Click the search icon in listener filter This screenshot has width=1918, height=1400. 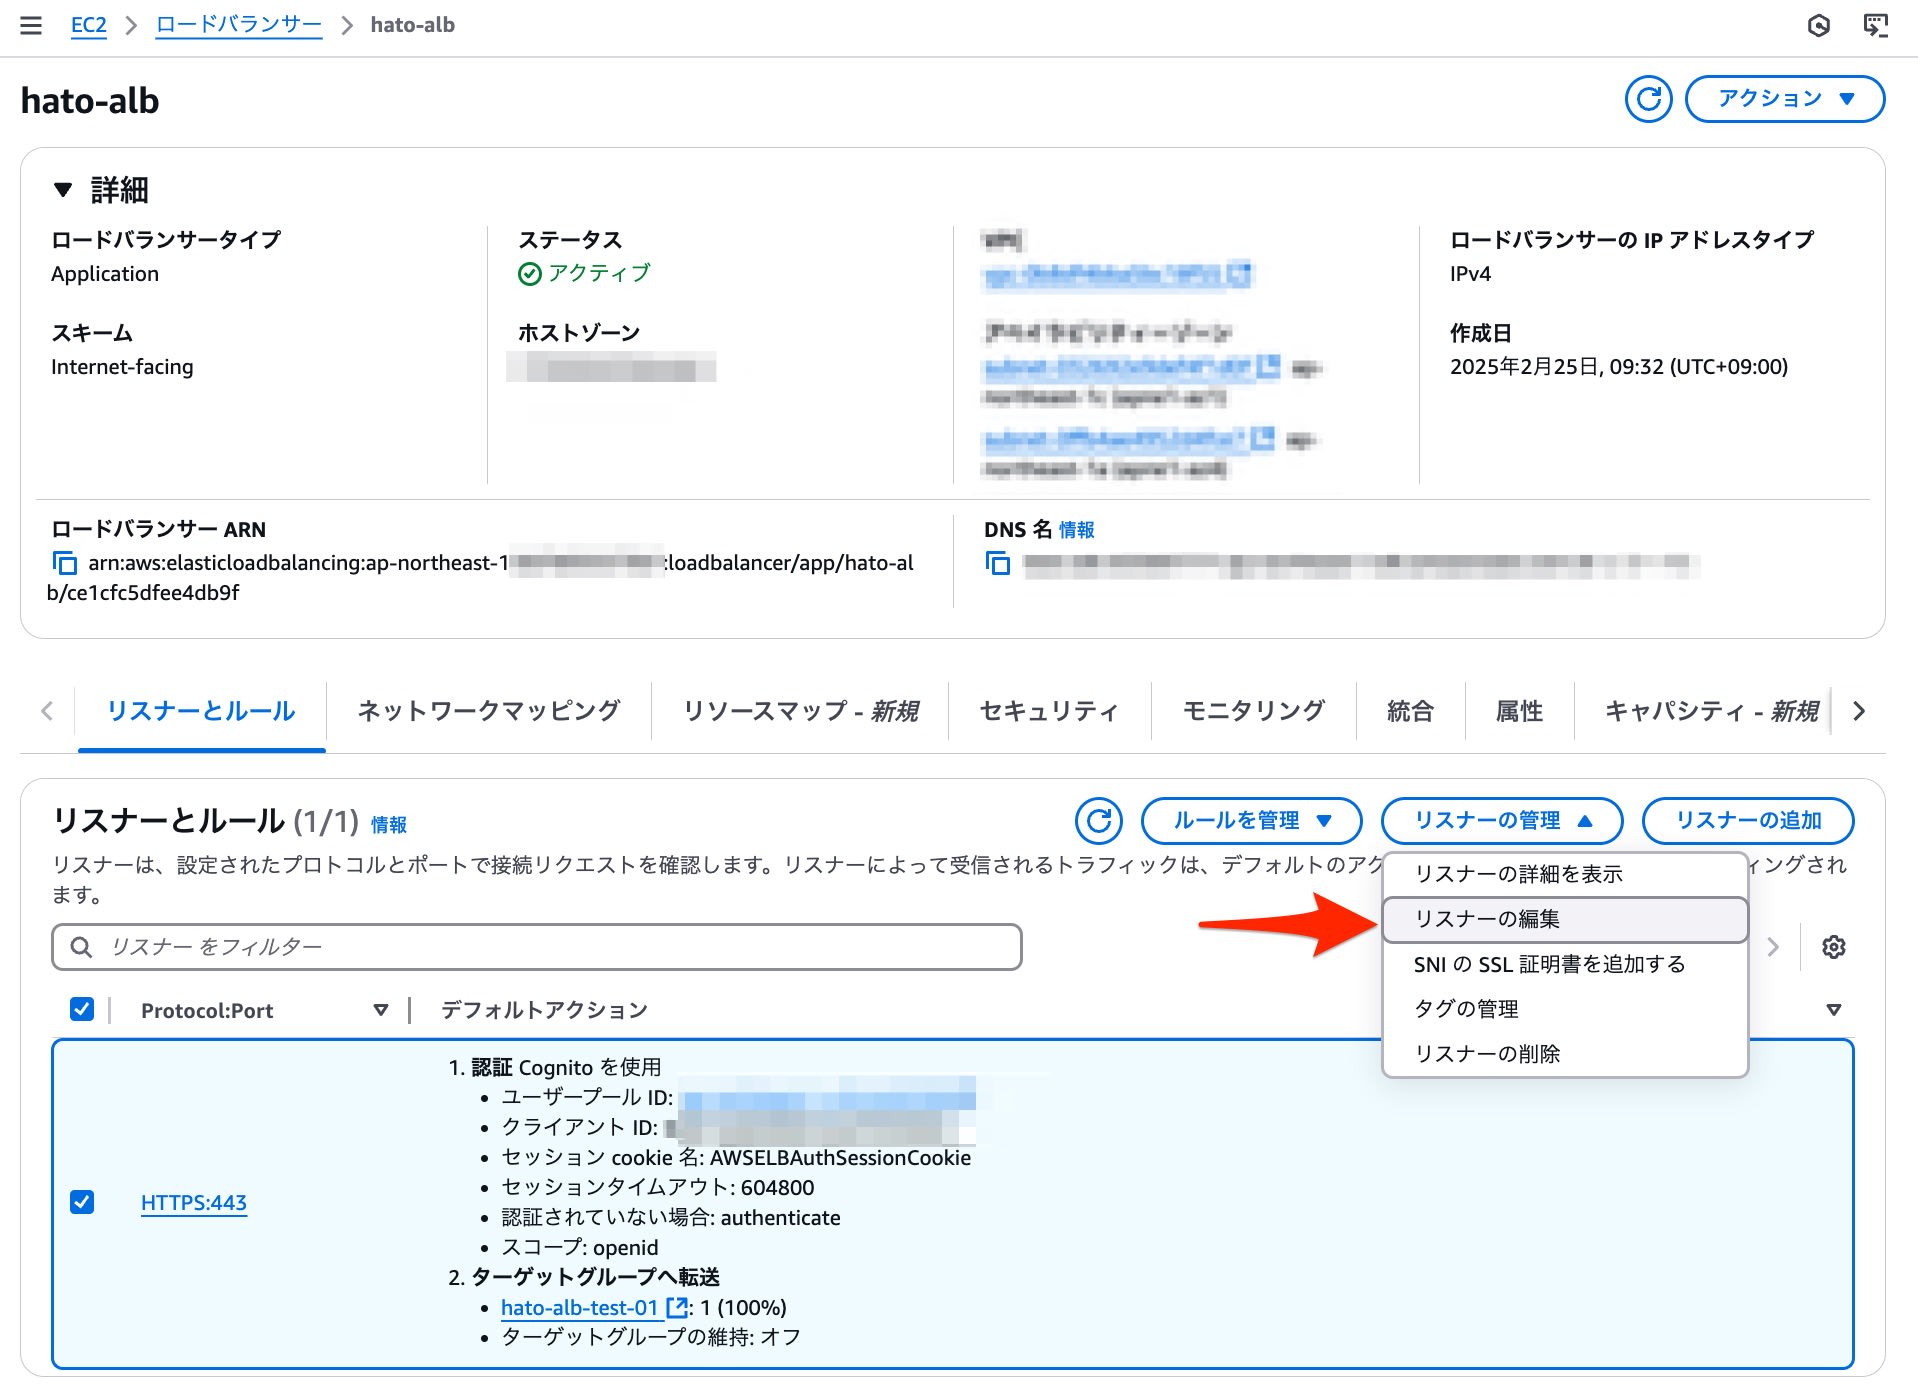click(x=82, y=947)
